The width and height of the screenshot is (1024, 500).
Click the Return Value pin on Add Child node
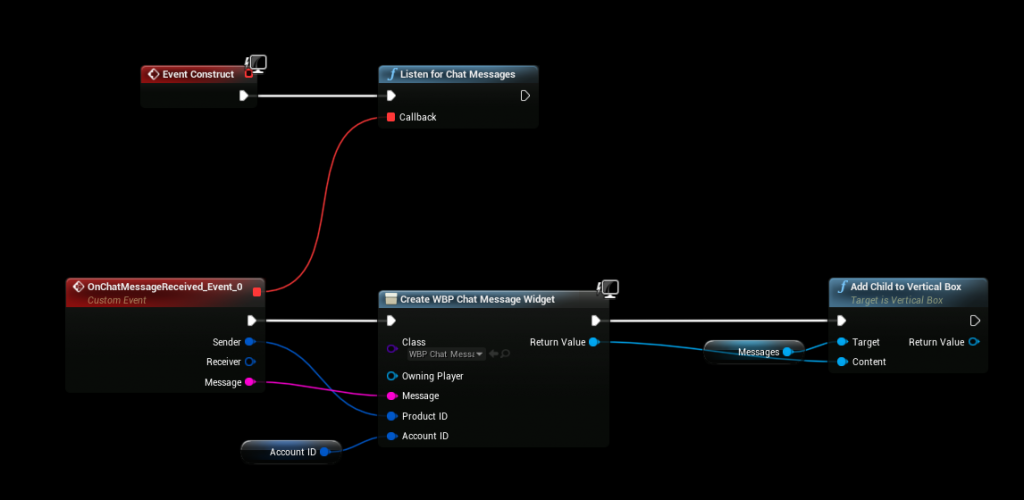point(974,342)
